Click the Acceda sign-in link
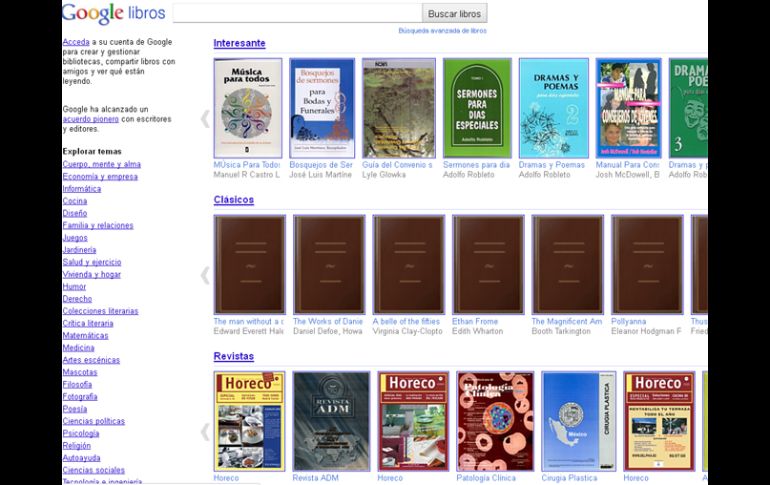 click(76, 42)
